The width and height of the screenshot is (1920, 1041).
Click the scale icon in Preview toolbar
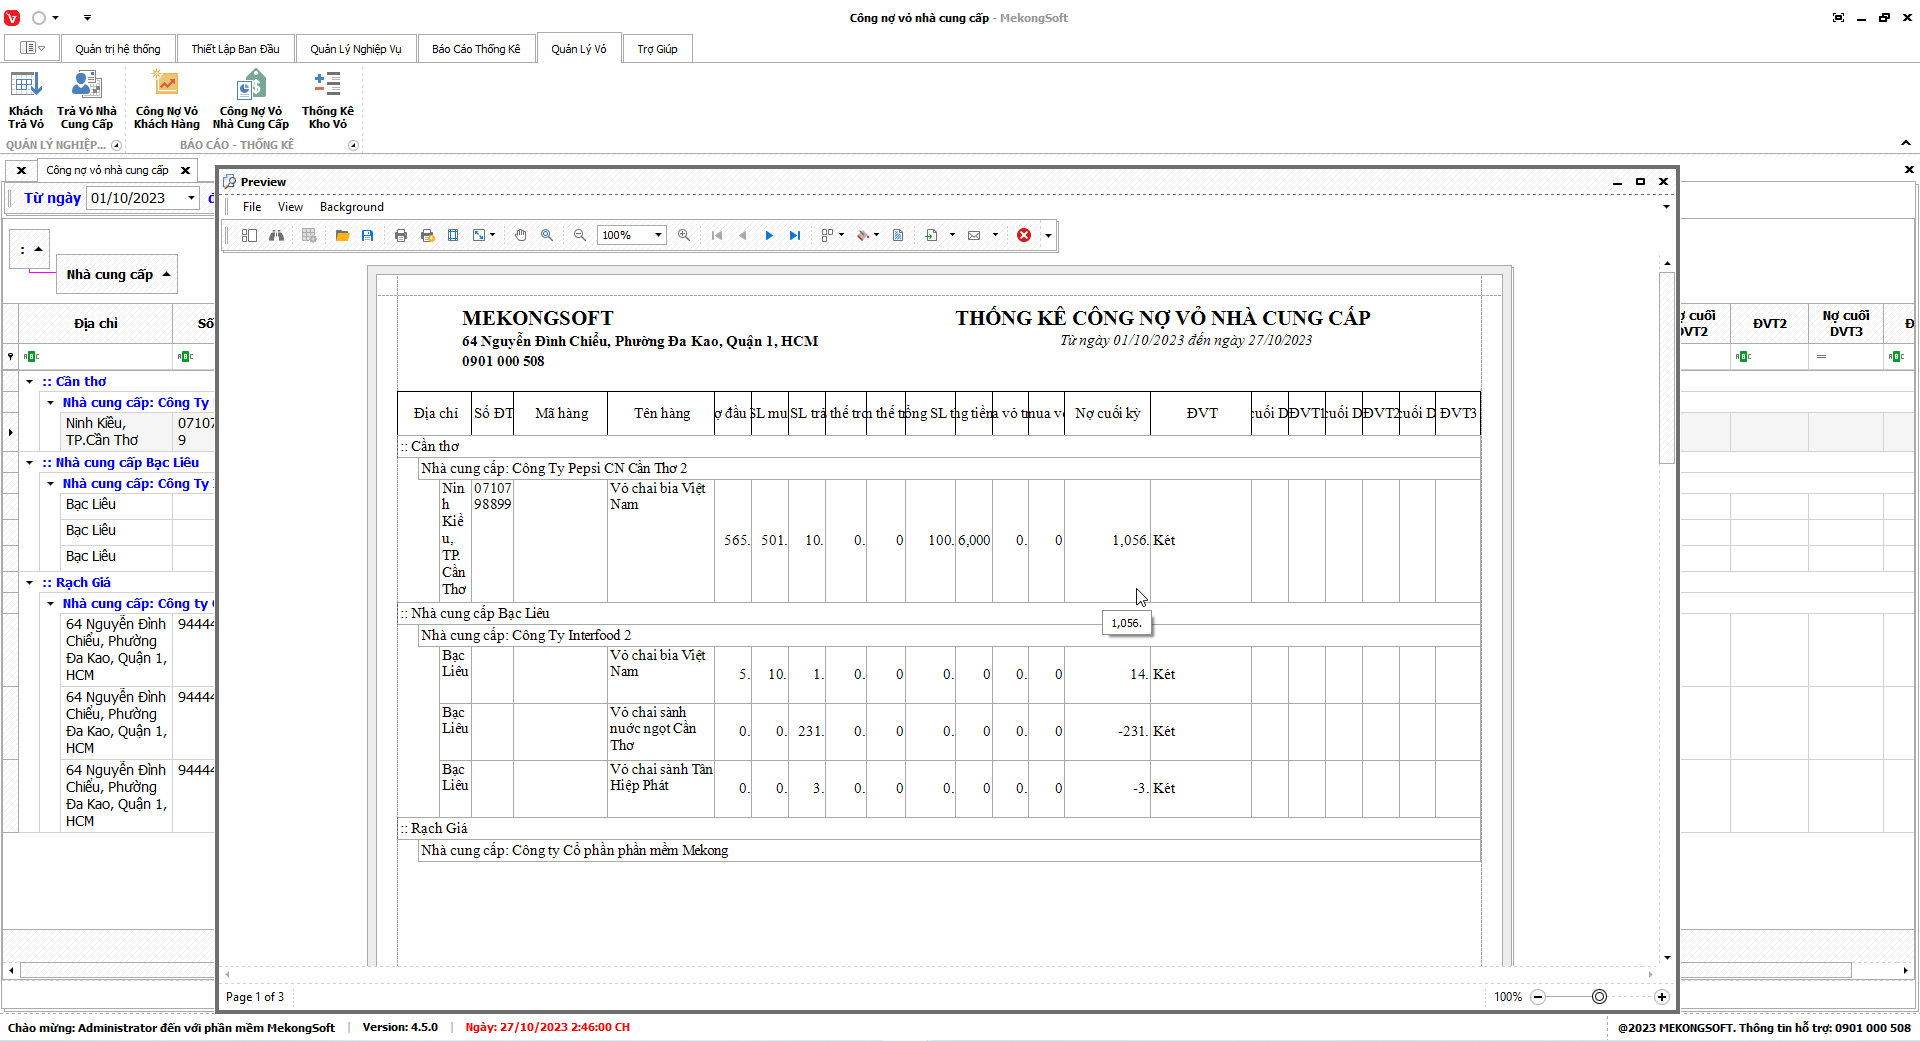pyautogui.click(x=480, y=235)
